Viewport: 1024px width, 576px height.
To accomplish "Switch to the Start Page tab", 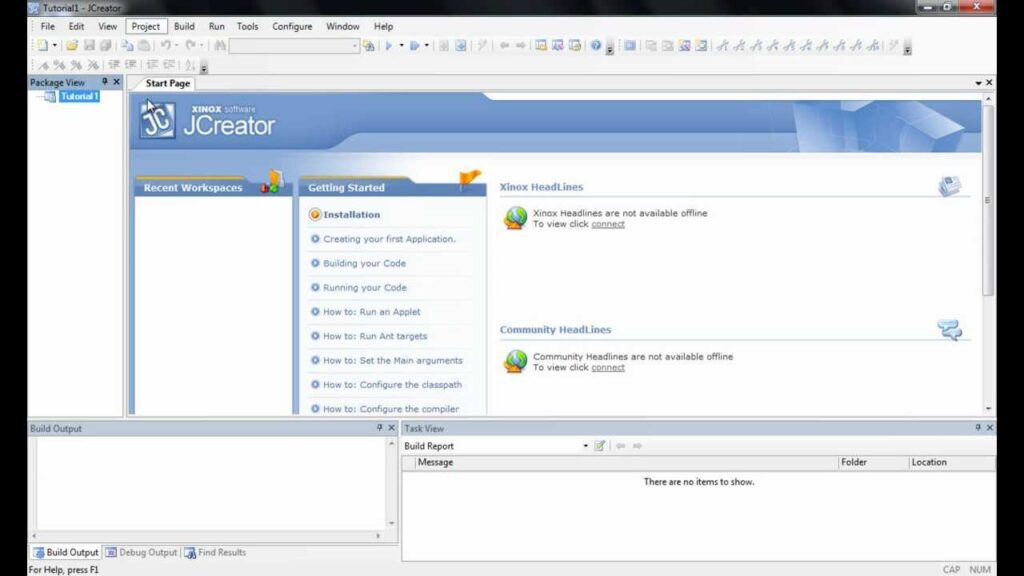I will [x=168, y=84].
